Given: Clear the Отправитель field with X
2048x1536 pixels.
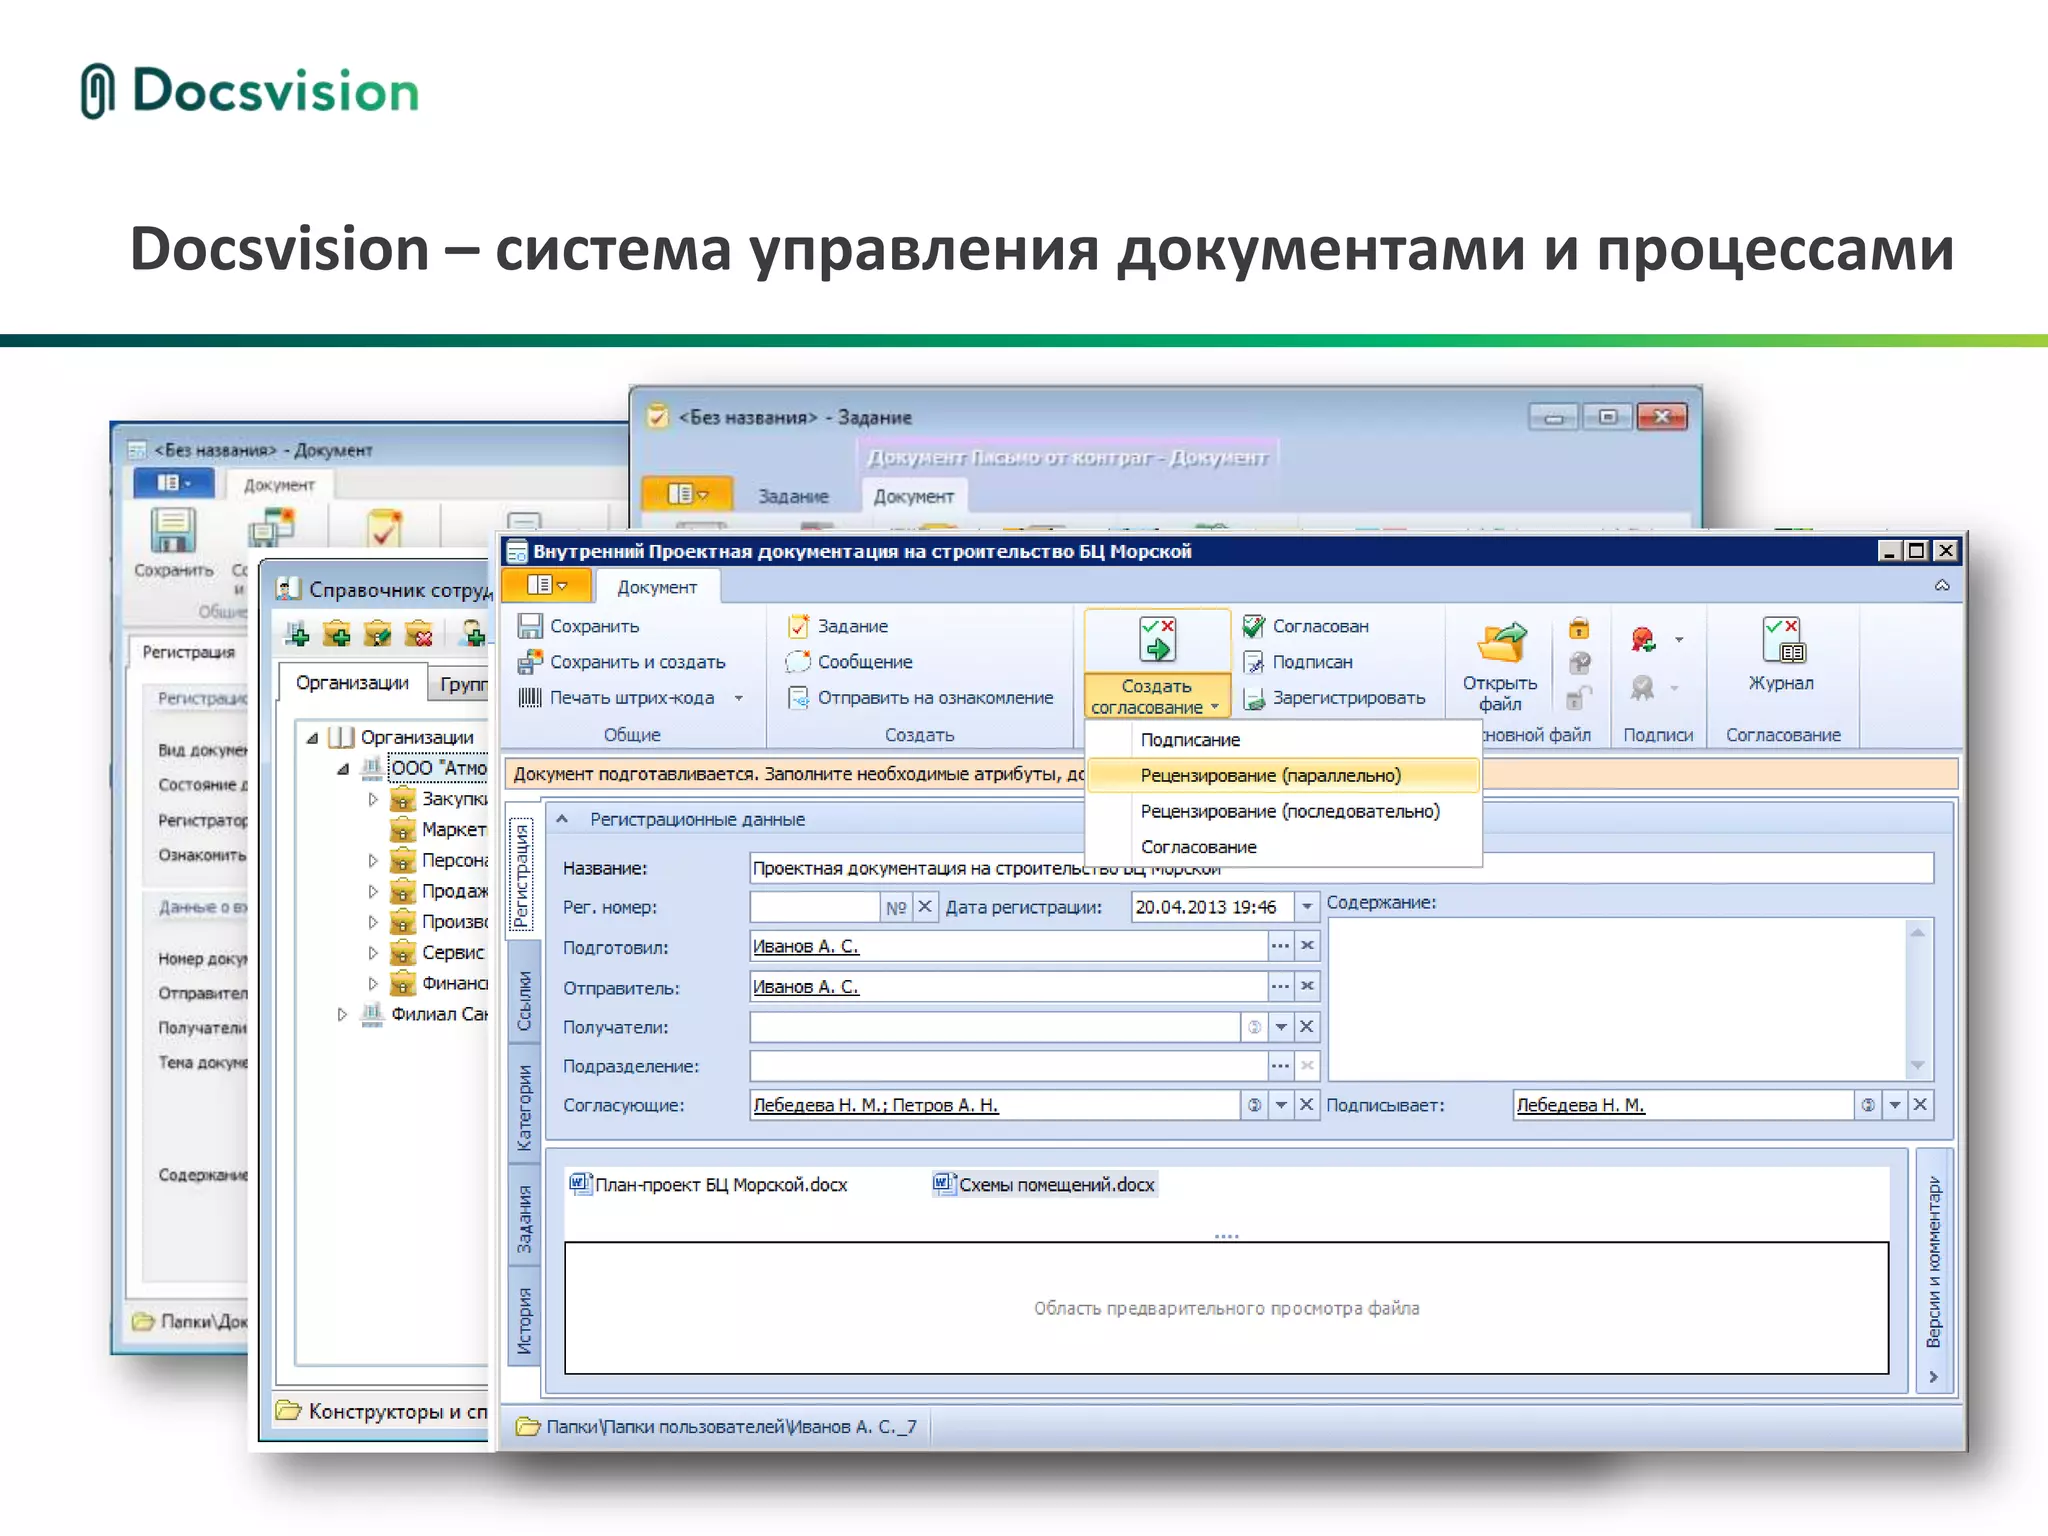Looking at the screenshot, I should click(1307, 986).
